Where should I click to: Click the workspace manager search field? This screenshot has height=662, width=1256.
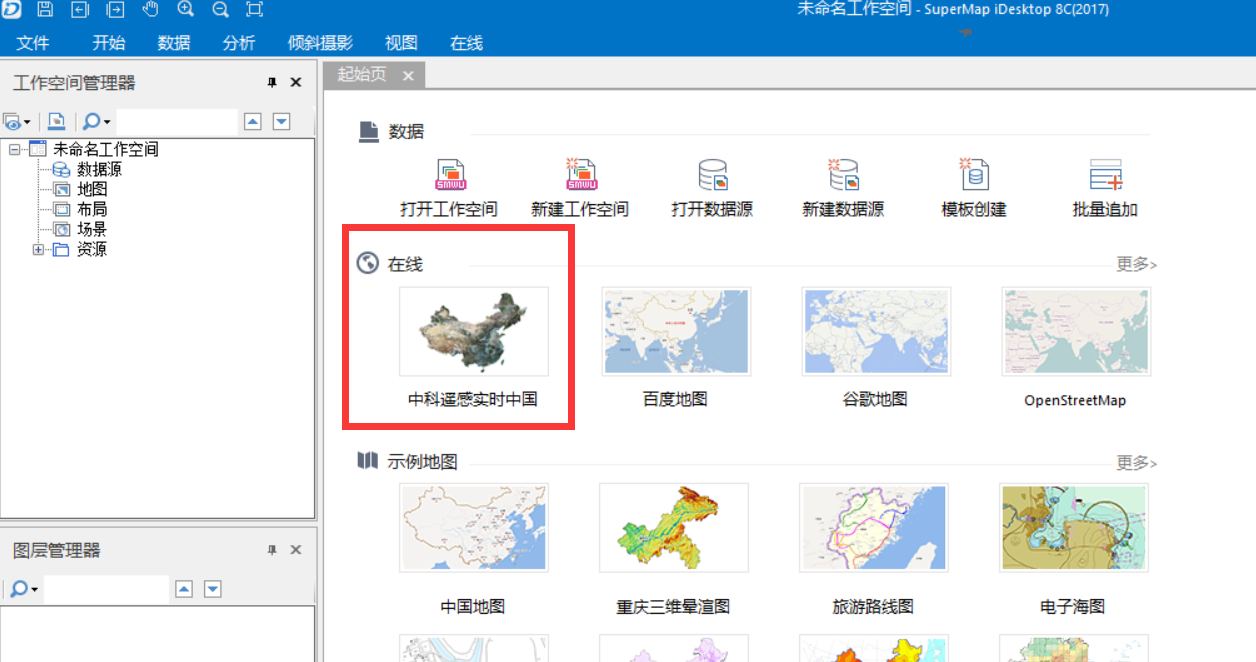tap(177, 122)
